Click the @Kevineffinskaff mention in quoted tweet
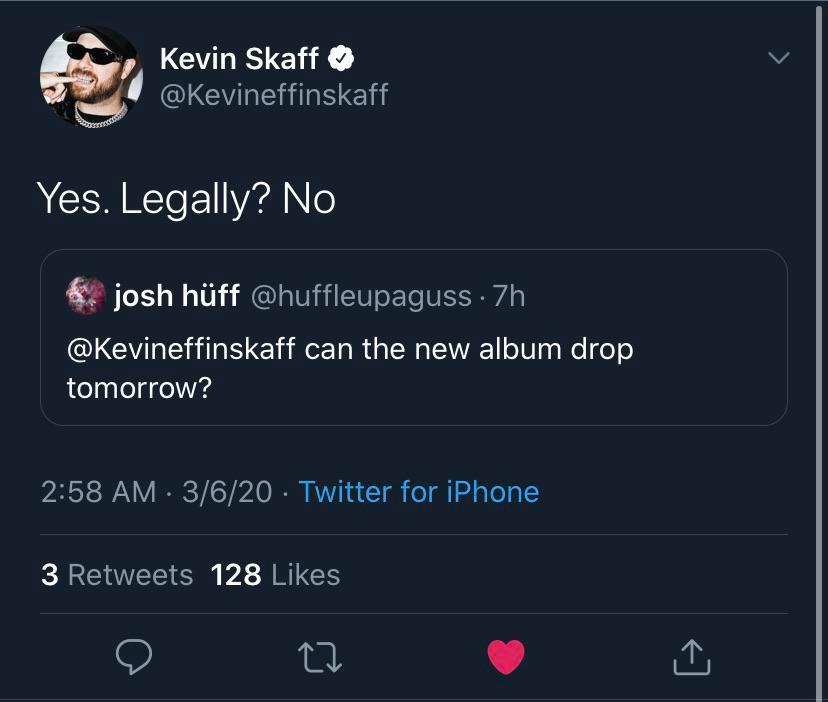The width and height of the screenshot is (828, 702). (181, 350)
